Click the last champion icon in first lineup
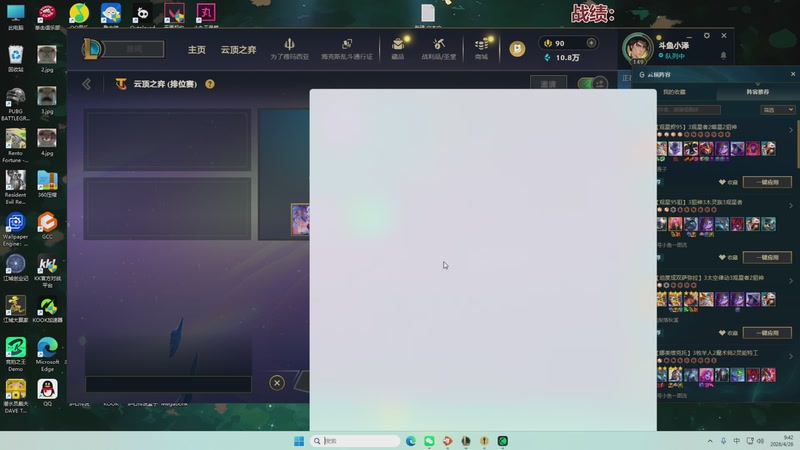The width and height of the screenshot is (800, 450). click(768, 148)
